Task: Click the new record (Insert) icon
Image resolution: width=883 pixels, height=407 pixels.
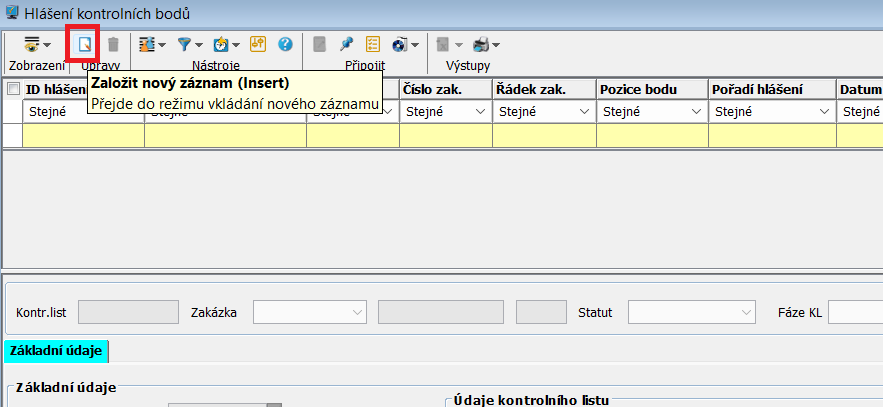Action: click(85, 44)
